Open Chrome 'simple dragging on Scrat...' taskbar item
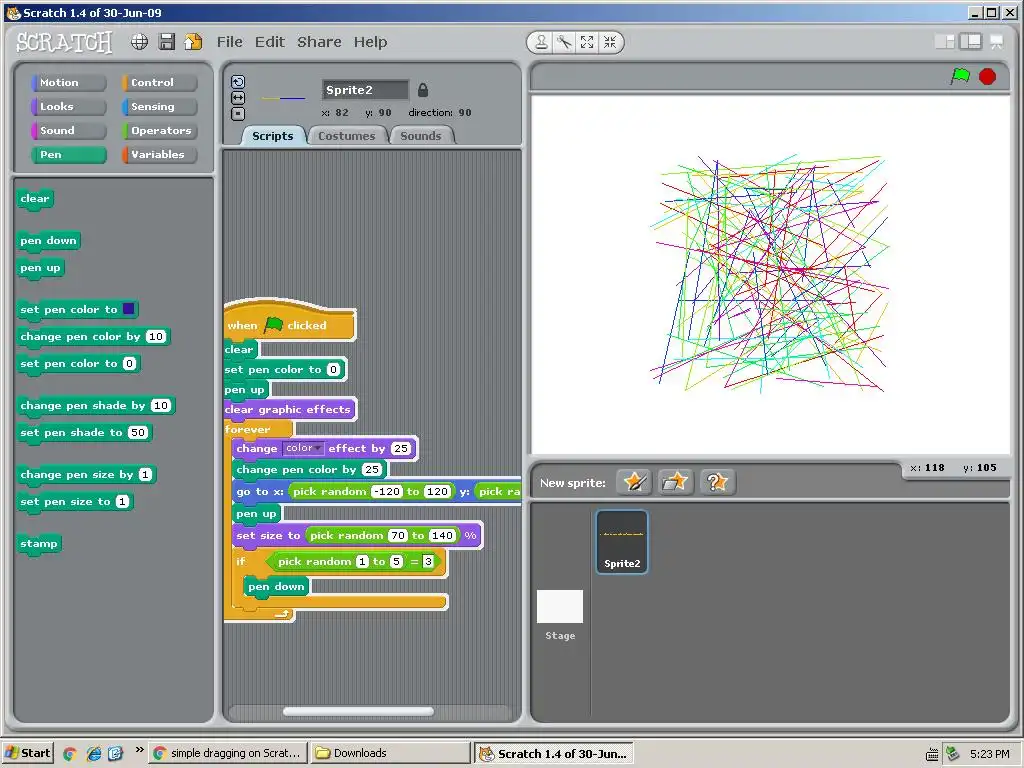This screenshot has height=768, width=1024. (x=228, y=753)
